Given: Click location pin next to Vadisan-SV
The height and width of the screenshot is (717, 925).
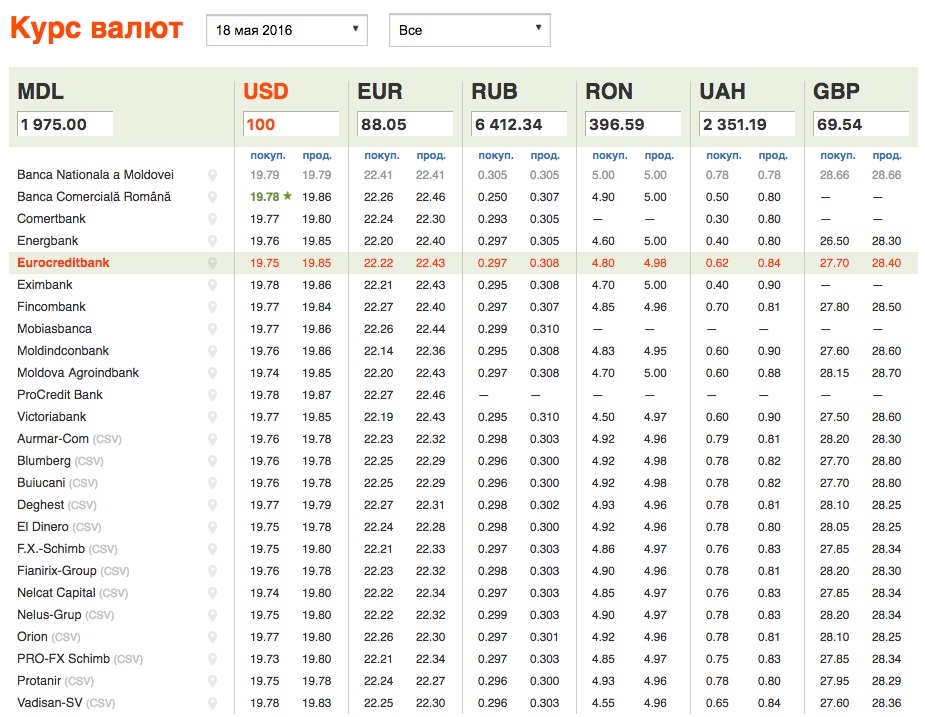Looking at the screenshot, I should click(x=212, y=703).
